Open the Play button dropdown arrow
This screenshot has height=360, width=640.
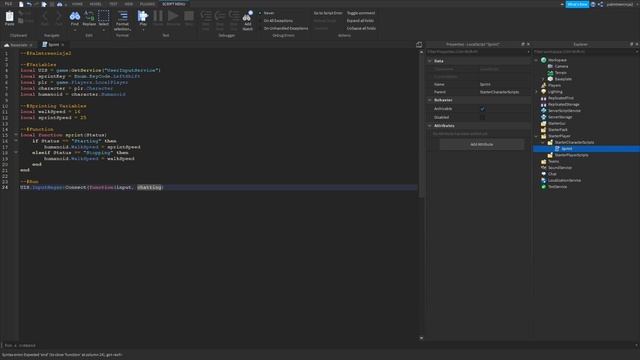click(x=143, y=29)
